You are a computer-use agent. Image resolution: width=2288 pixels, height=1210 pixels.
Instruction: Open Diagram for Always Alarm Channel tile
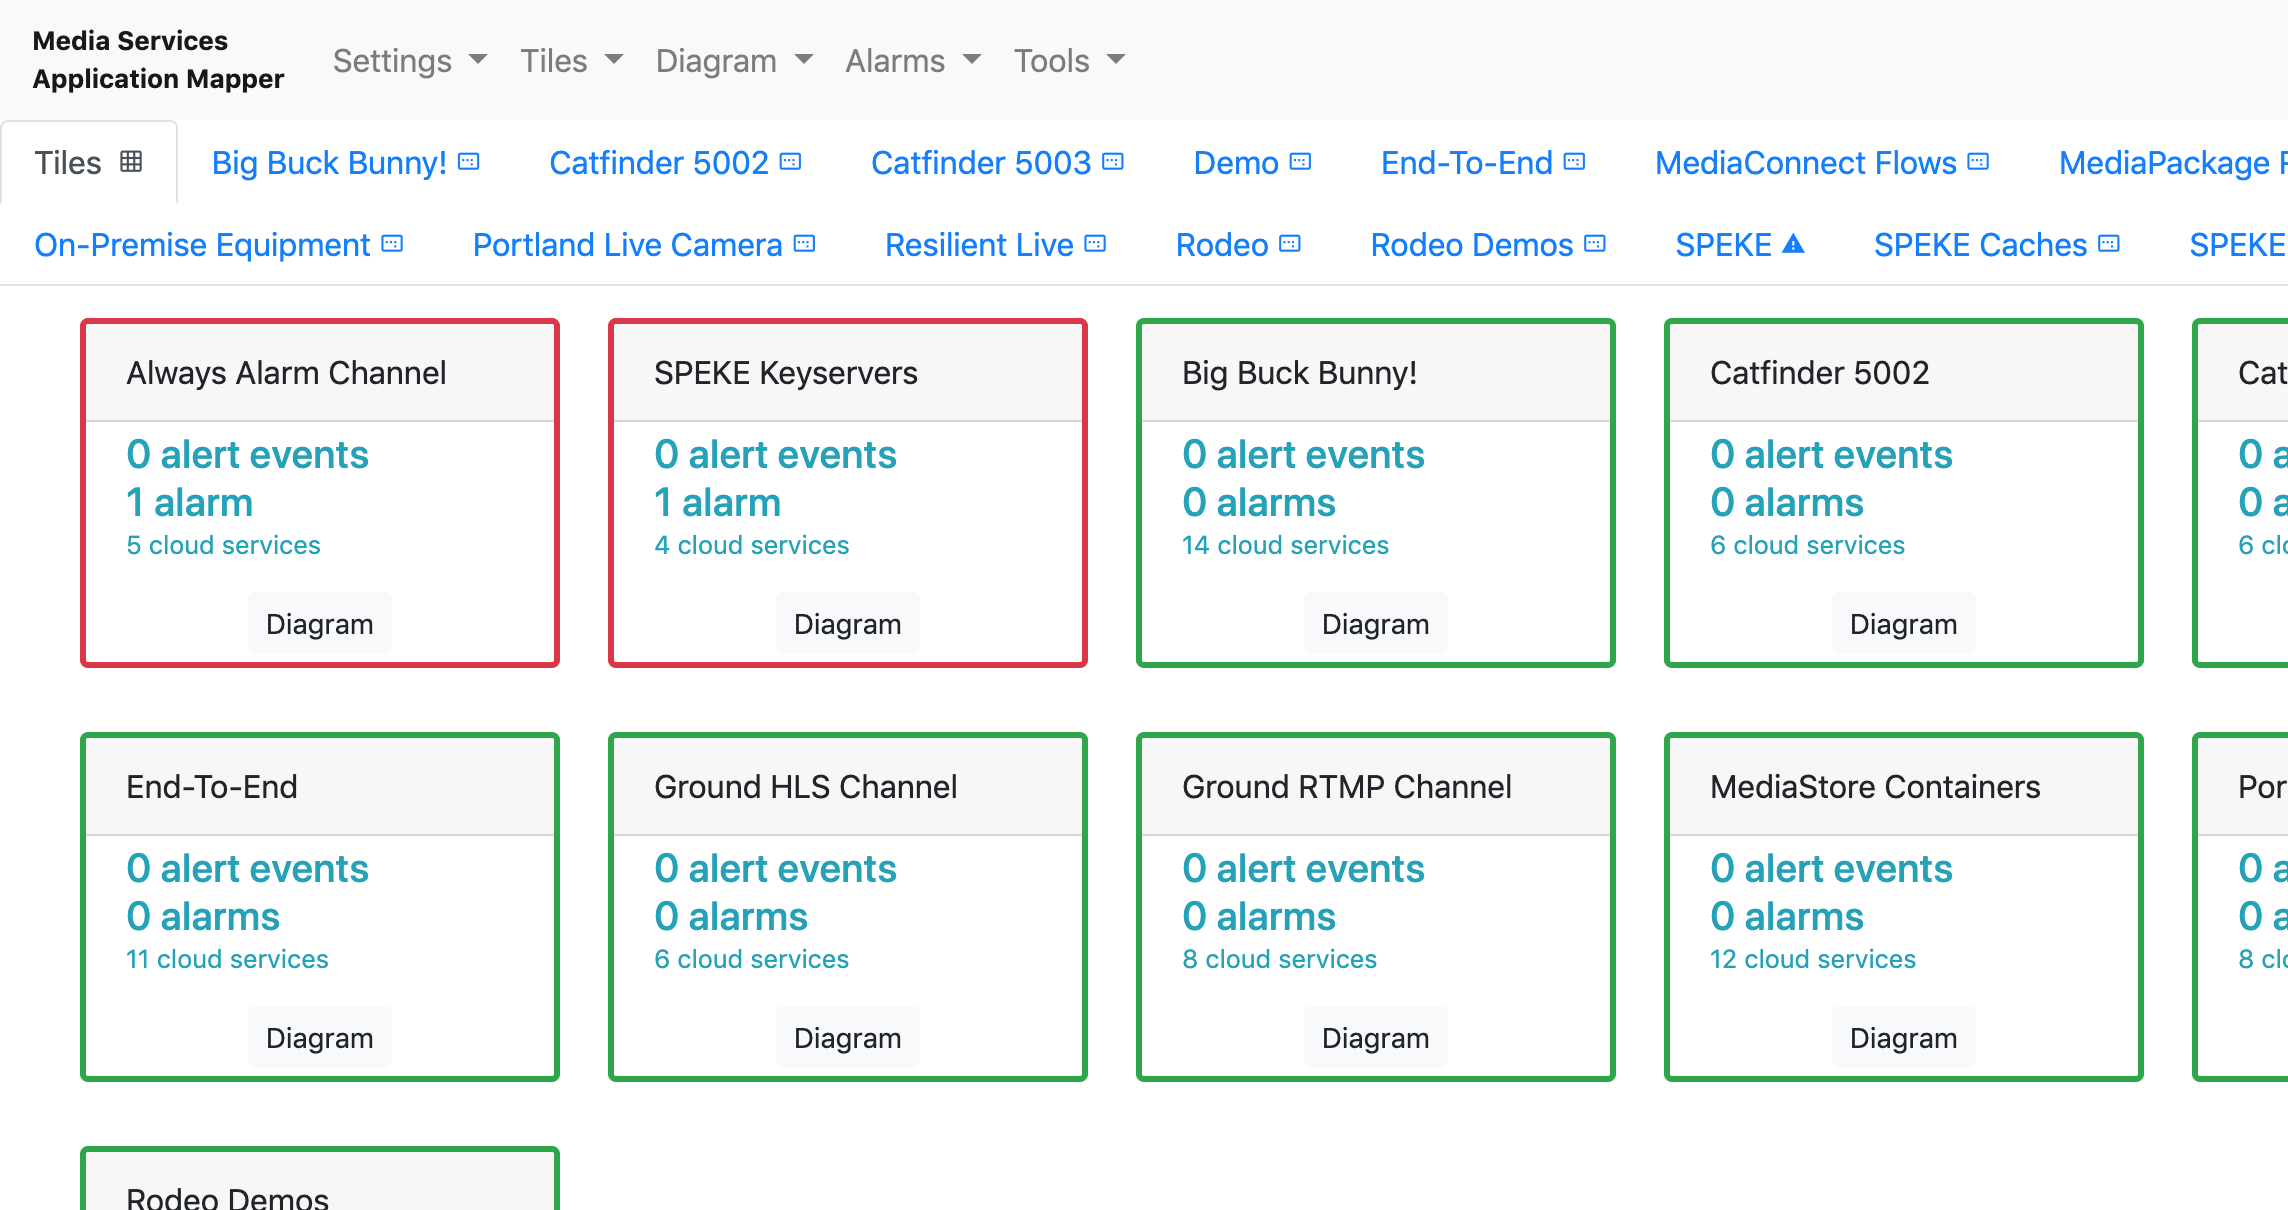tap(319, 624)
